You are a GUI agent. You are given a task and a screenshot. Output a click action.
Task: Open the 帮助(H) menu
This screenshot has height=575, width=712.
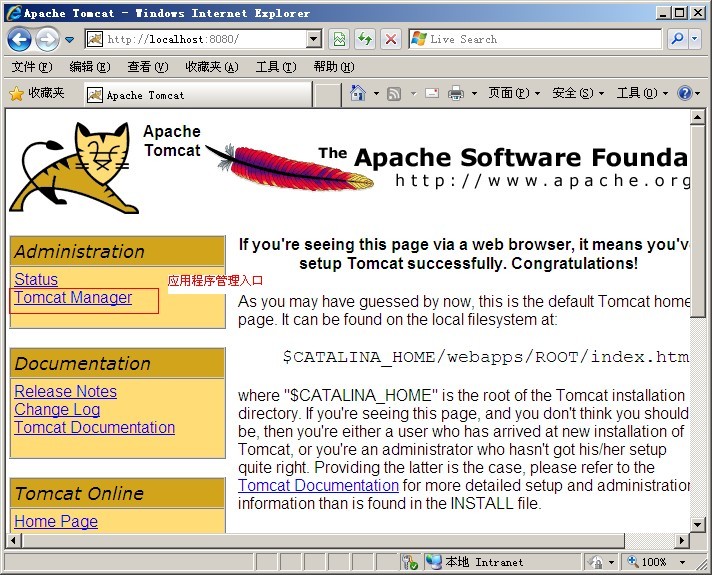[334, 67]
